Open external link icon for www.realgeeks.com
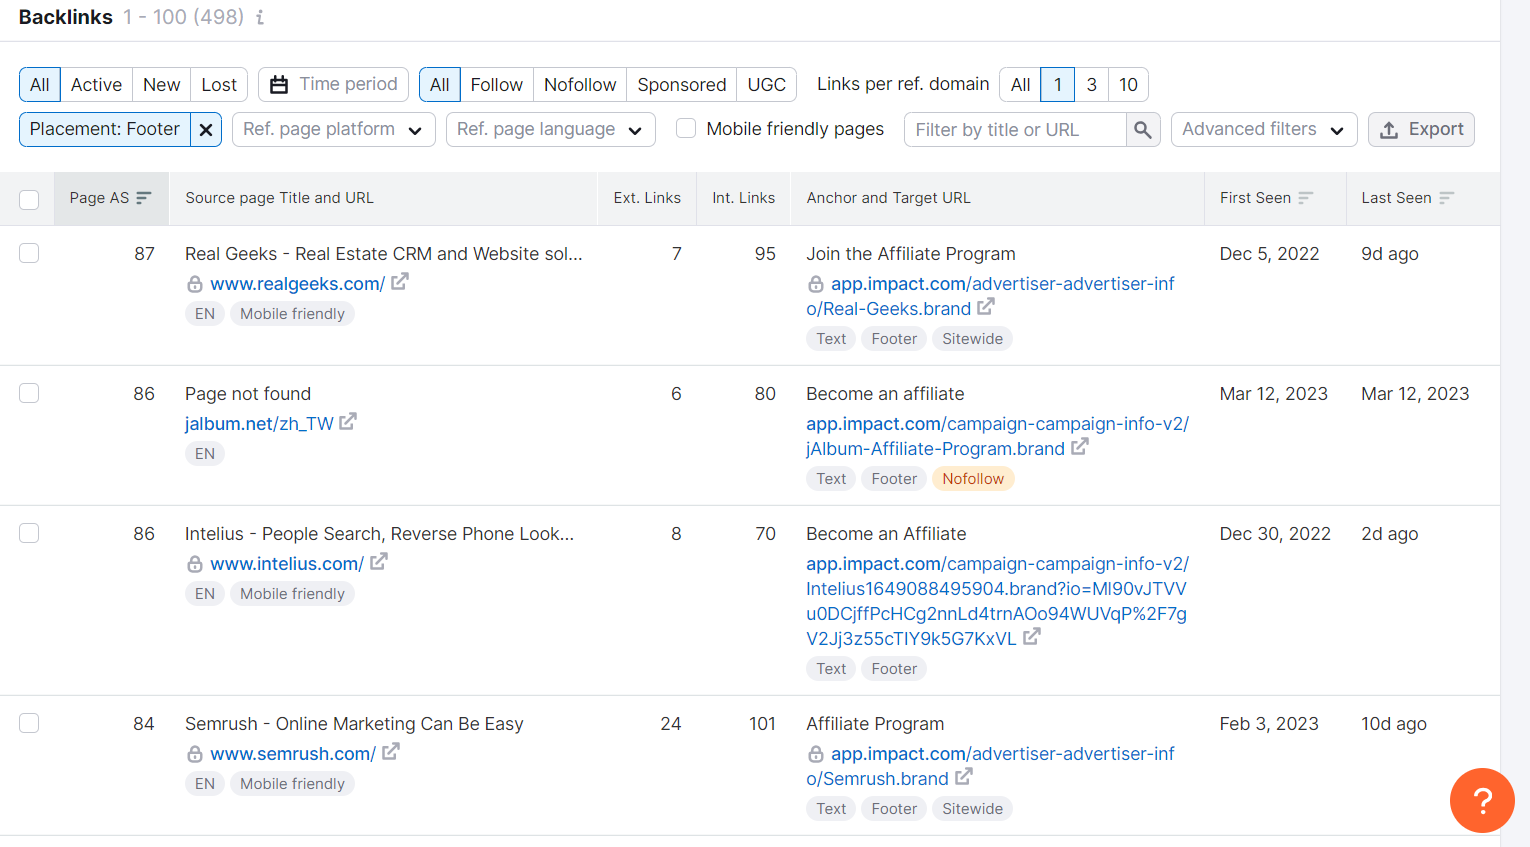1530x847 pixels. coord(400,282)
